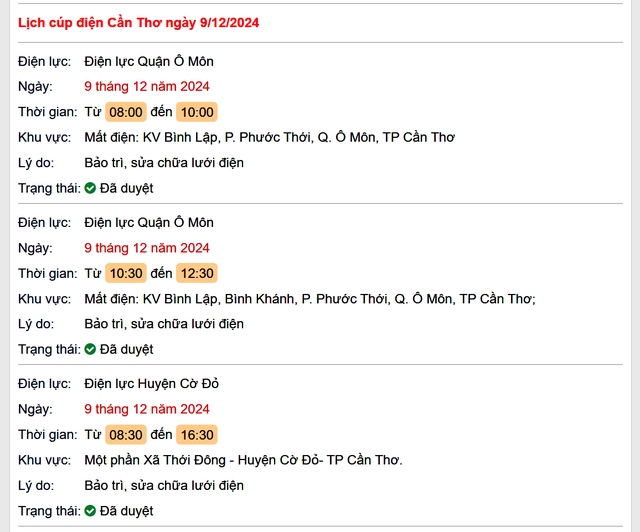Click red date text in first entry
This screenshot has width=640, height=532.
click(147, 87)
